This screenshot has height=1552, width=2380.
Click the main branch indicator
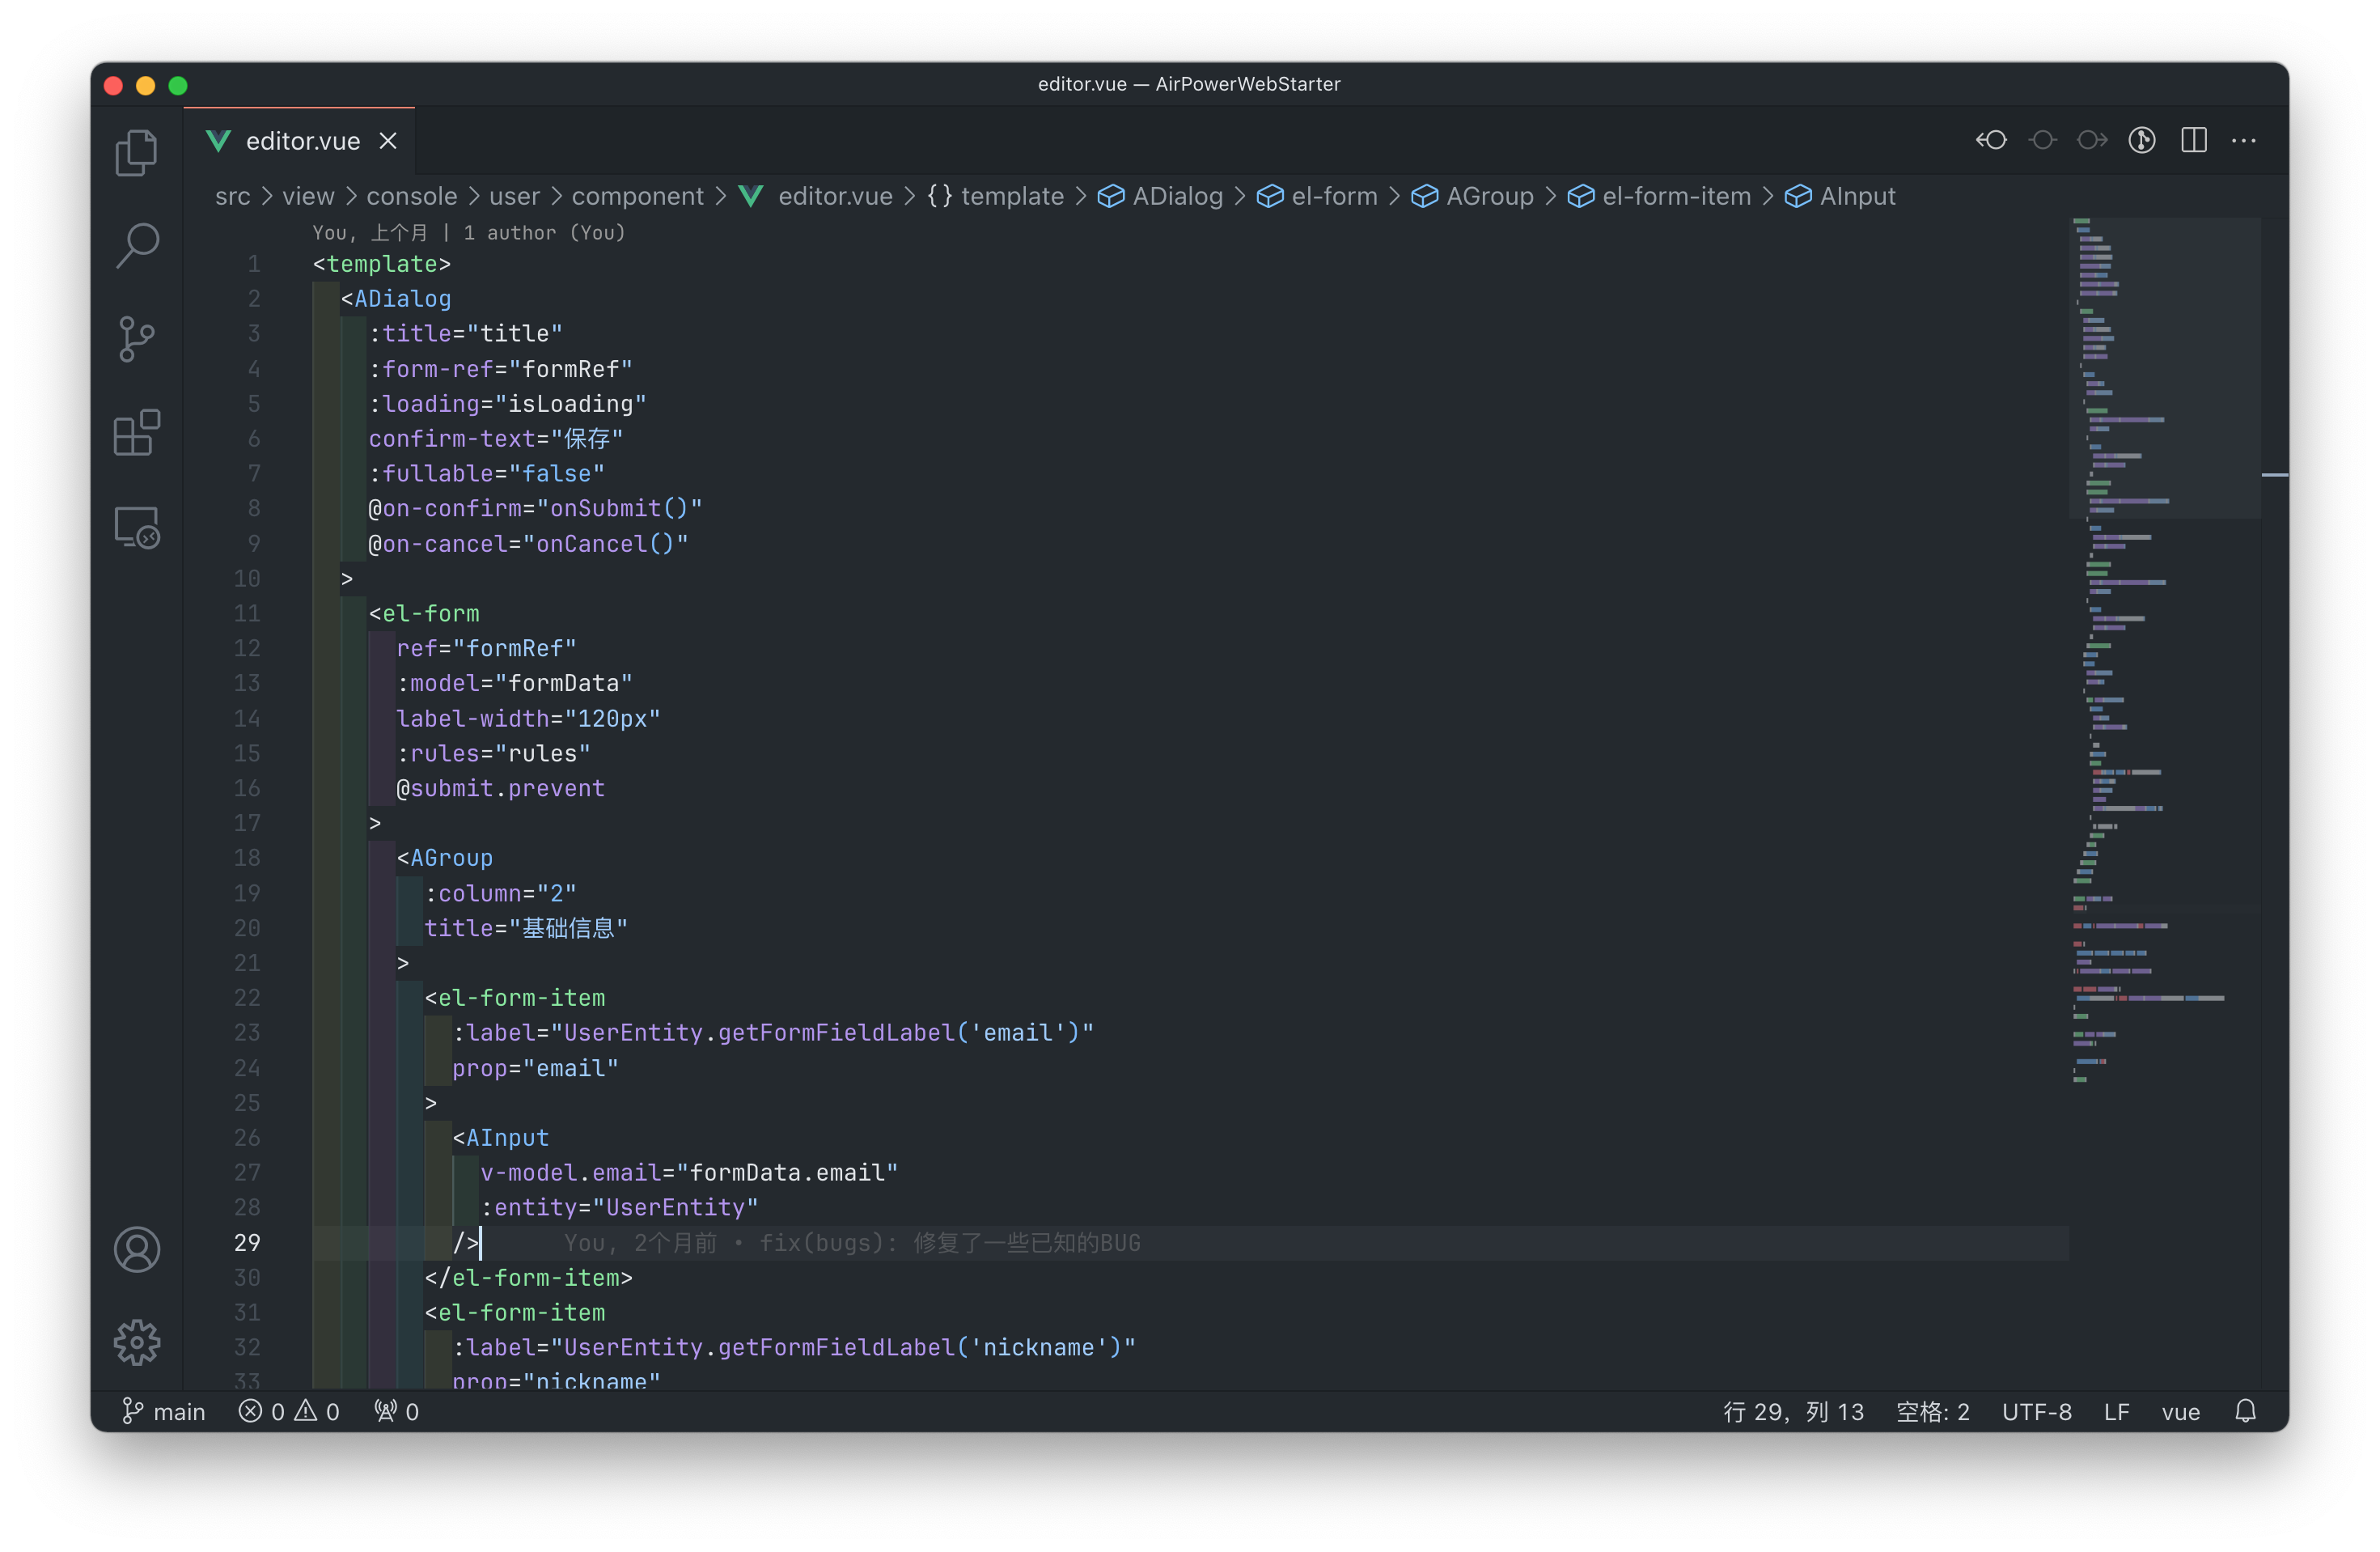[165, 1411]
